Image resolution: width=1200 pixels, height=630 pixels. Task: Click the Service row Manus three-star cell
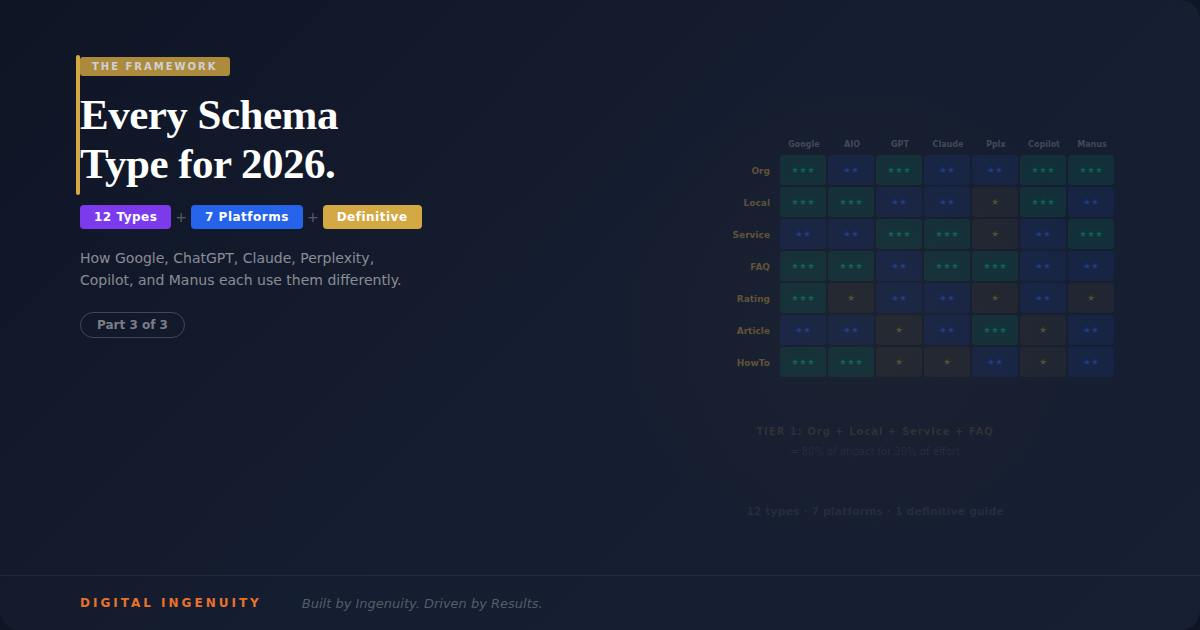point(1091,234)
